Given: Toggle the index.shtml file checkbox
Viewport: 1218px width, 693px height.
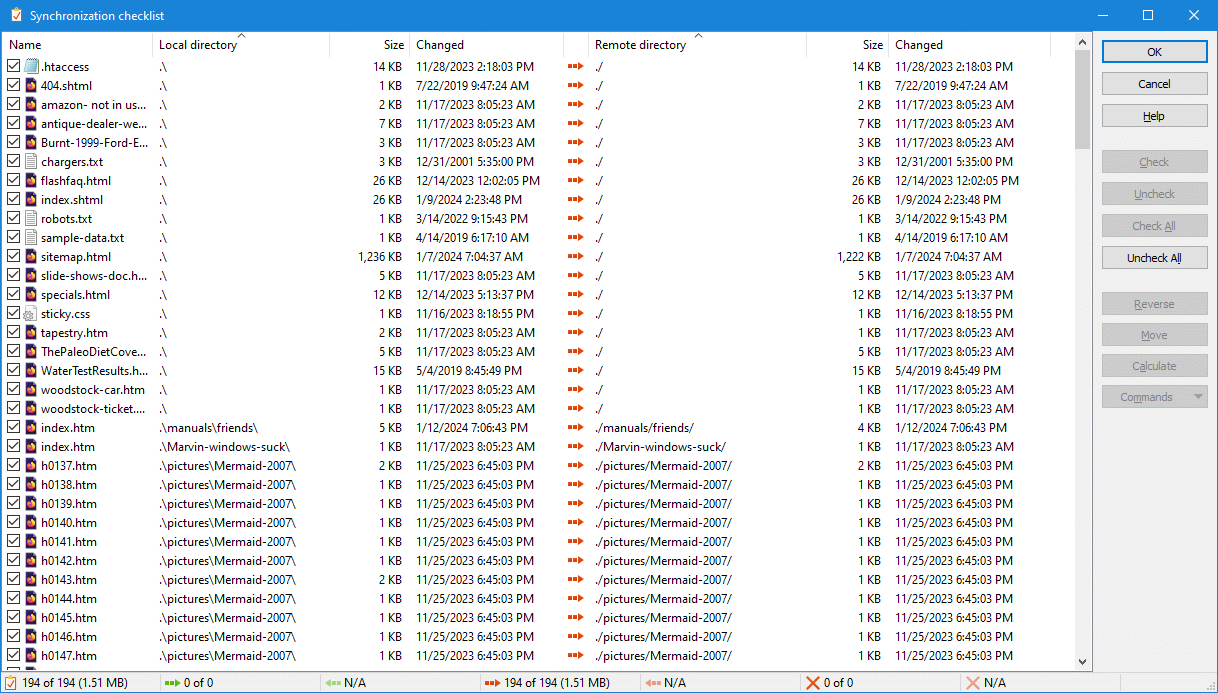Looking at the screenshot, I should tap(13, 200).
